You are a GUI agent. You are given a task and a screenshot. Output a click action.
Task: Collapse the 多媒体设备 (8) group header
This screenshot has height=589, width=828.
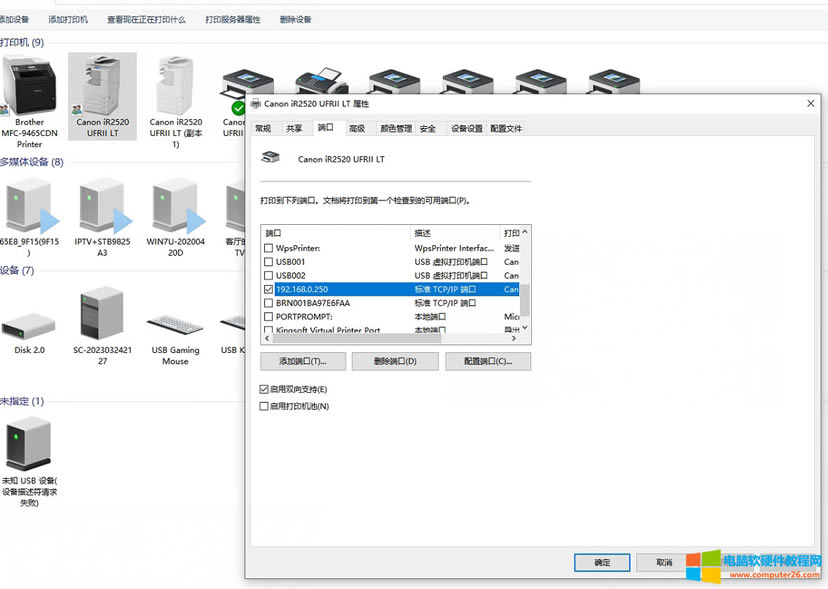click(31, 162)
